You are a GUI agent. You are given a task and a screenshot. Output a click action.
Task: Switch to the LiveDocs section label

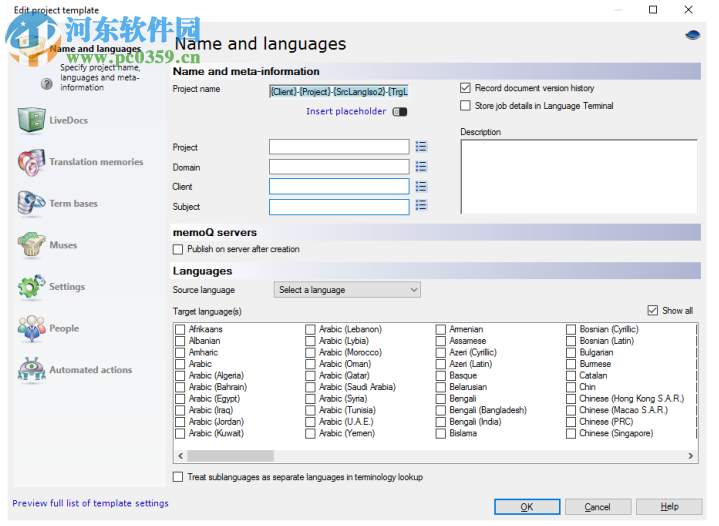click(x=68, y=121)
